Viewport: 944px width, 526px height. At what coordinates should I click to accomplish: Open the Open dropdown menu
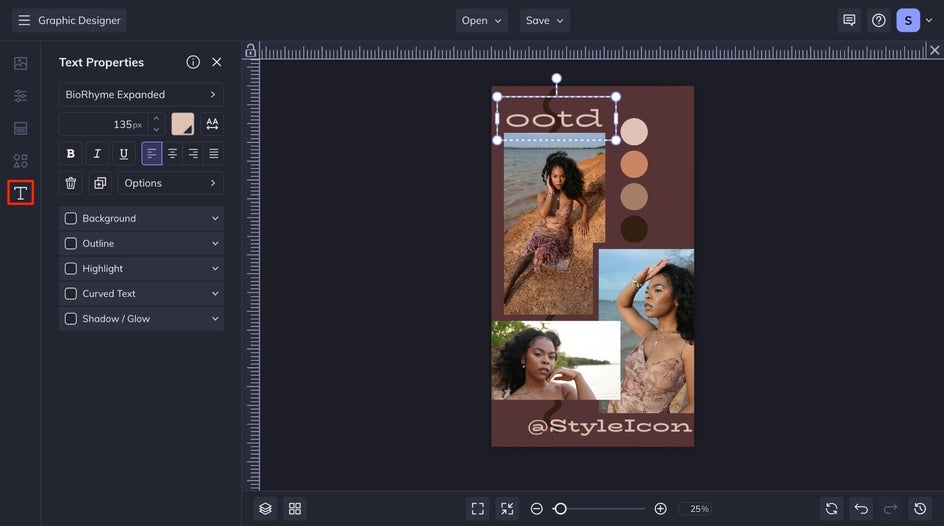pos(482,20)
